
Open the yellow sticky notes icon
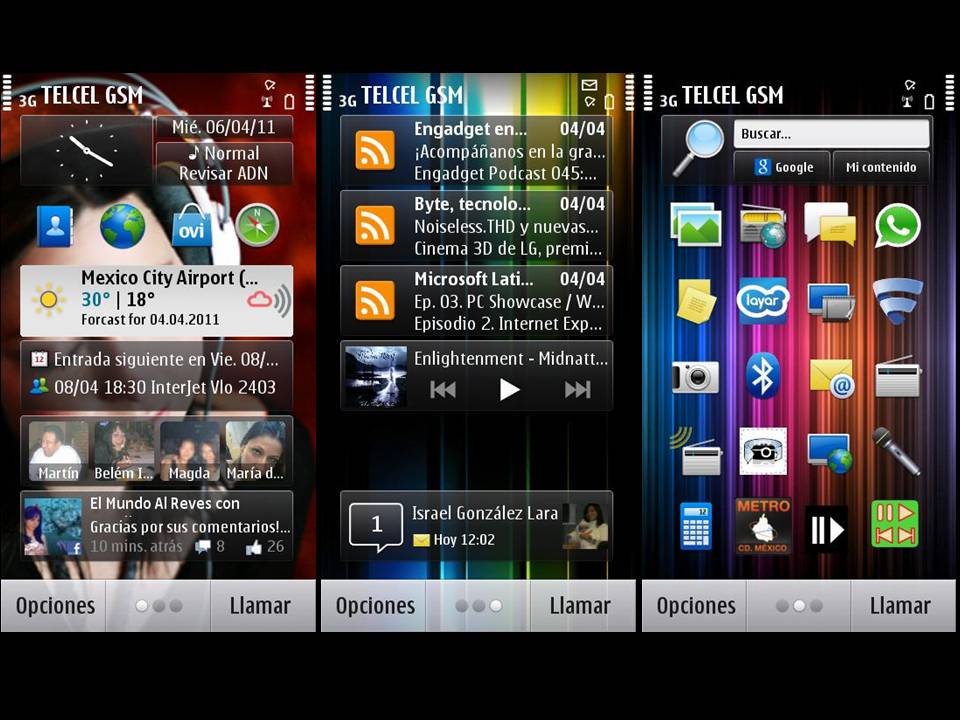pyautogui.click(x=696, y=300)
